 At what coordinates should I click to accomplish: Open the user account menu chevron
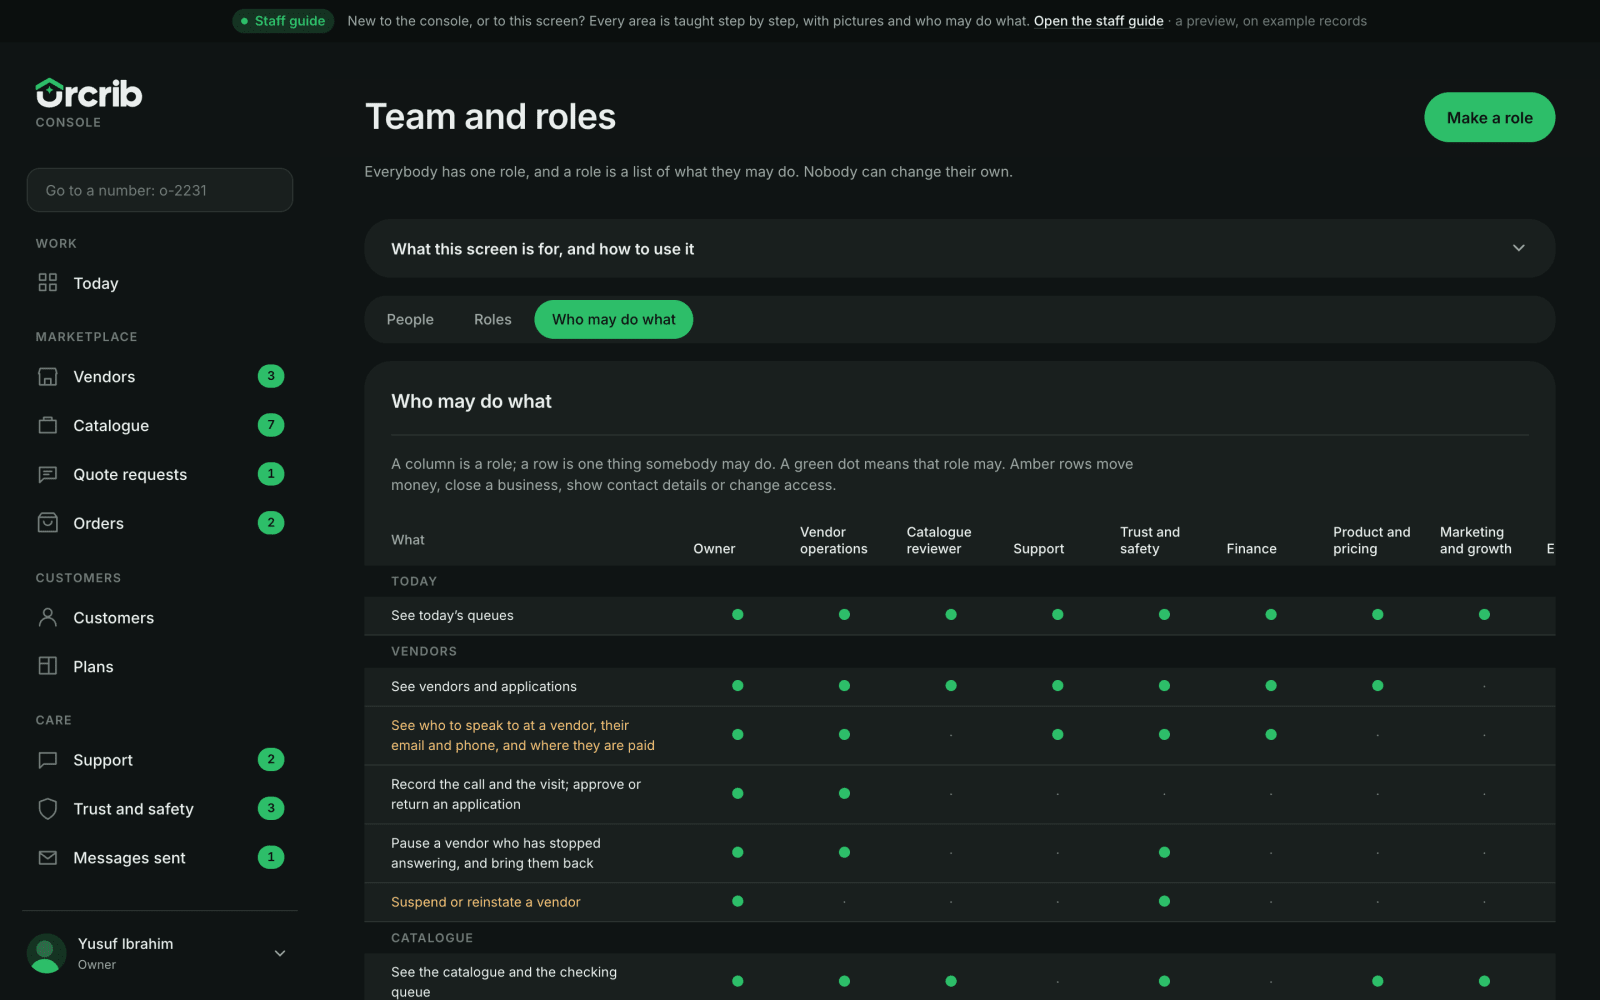tap(280, 953)
